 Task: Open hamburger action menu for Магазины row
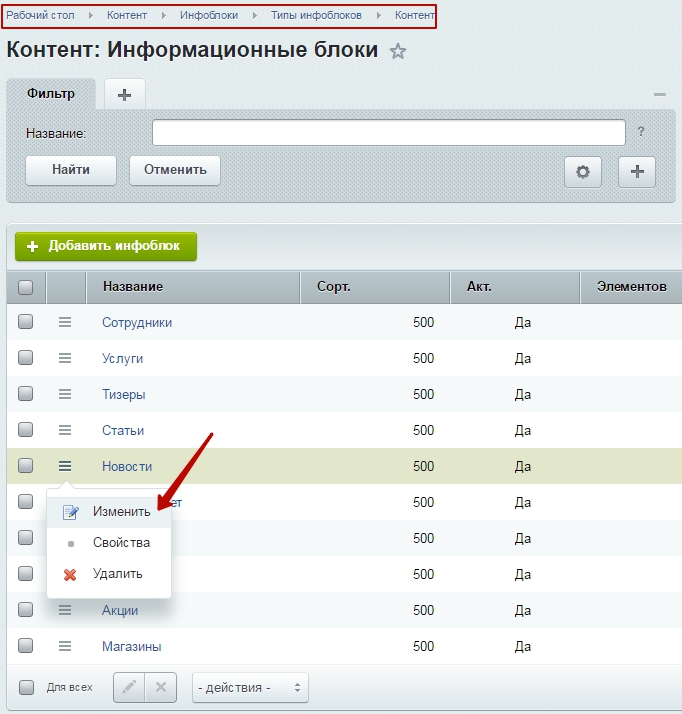[65, 646]
